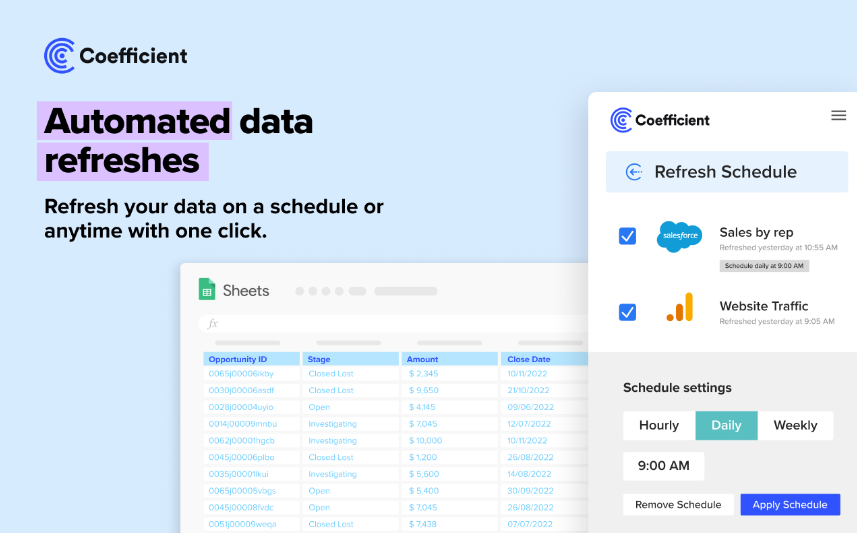The height and width of the screenshot is (533, 857).
Task: Select the 07/07/2022 close date cell
Action: pyautogui.click(x=544, y=524)
